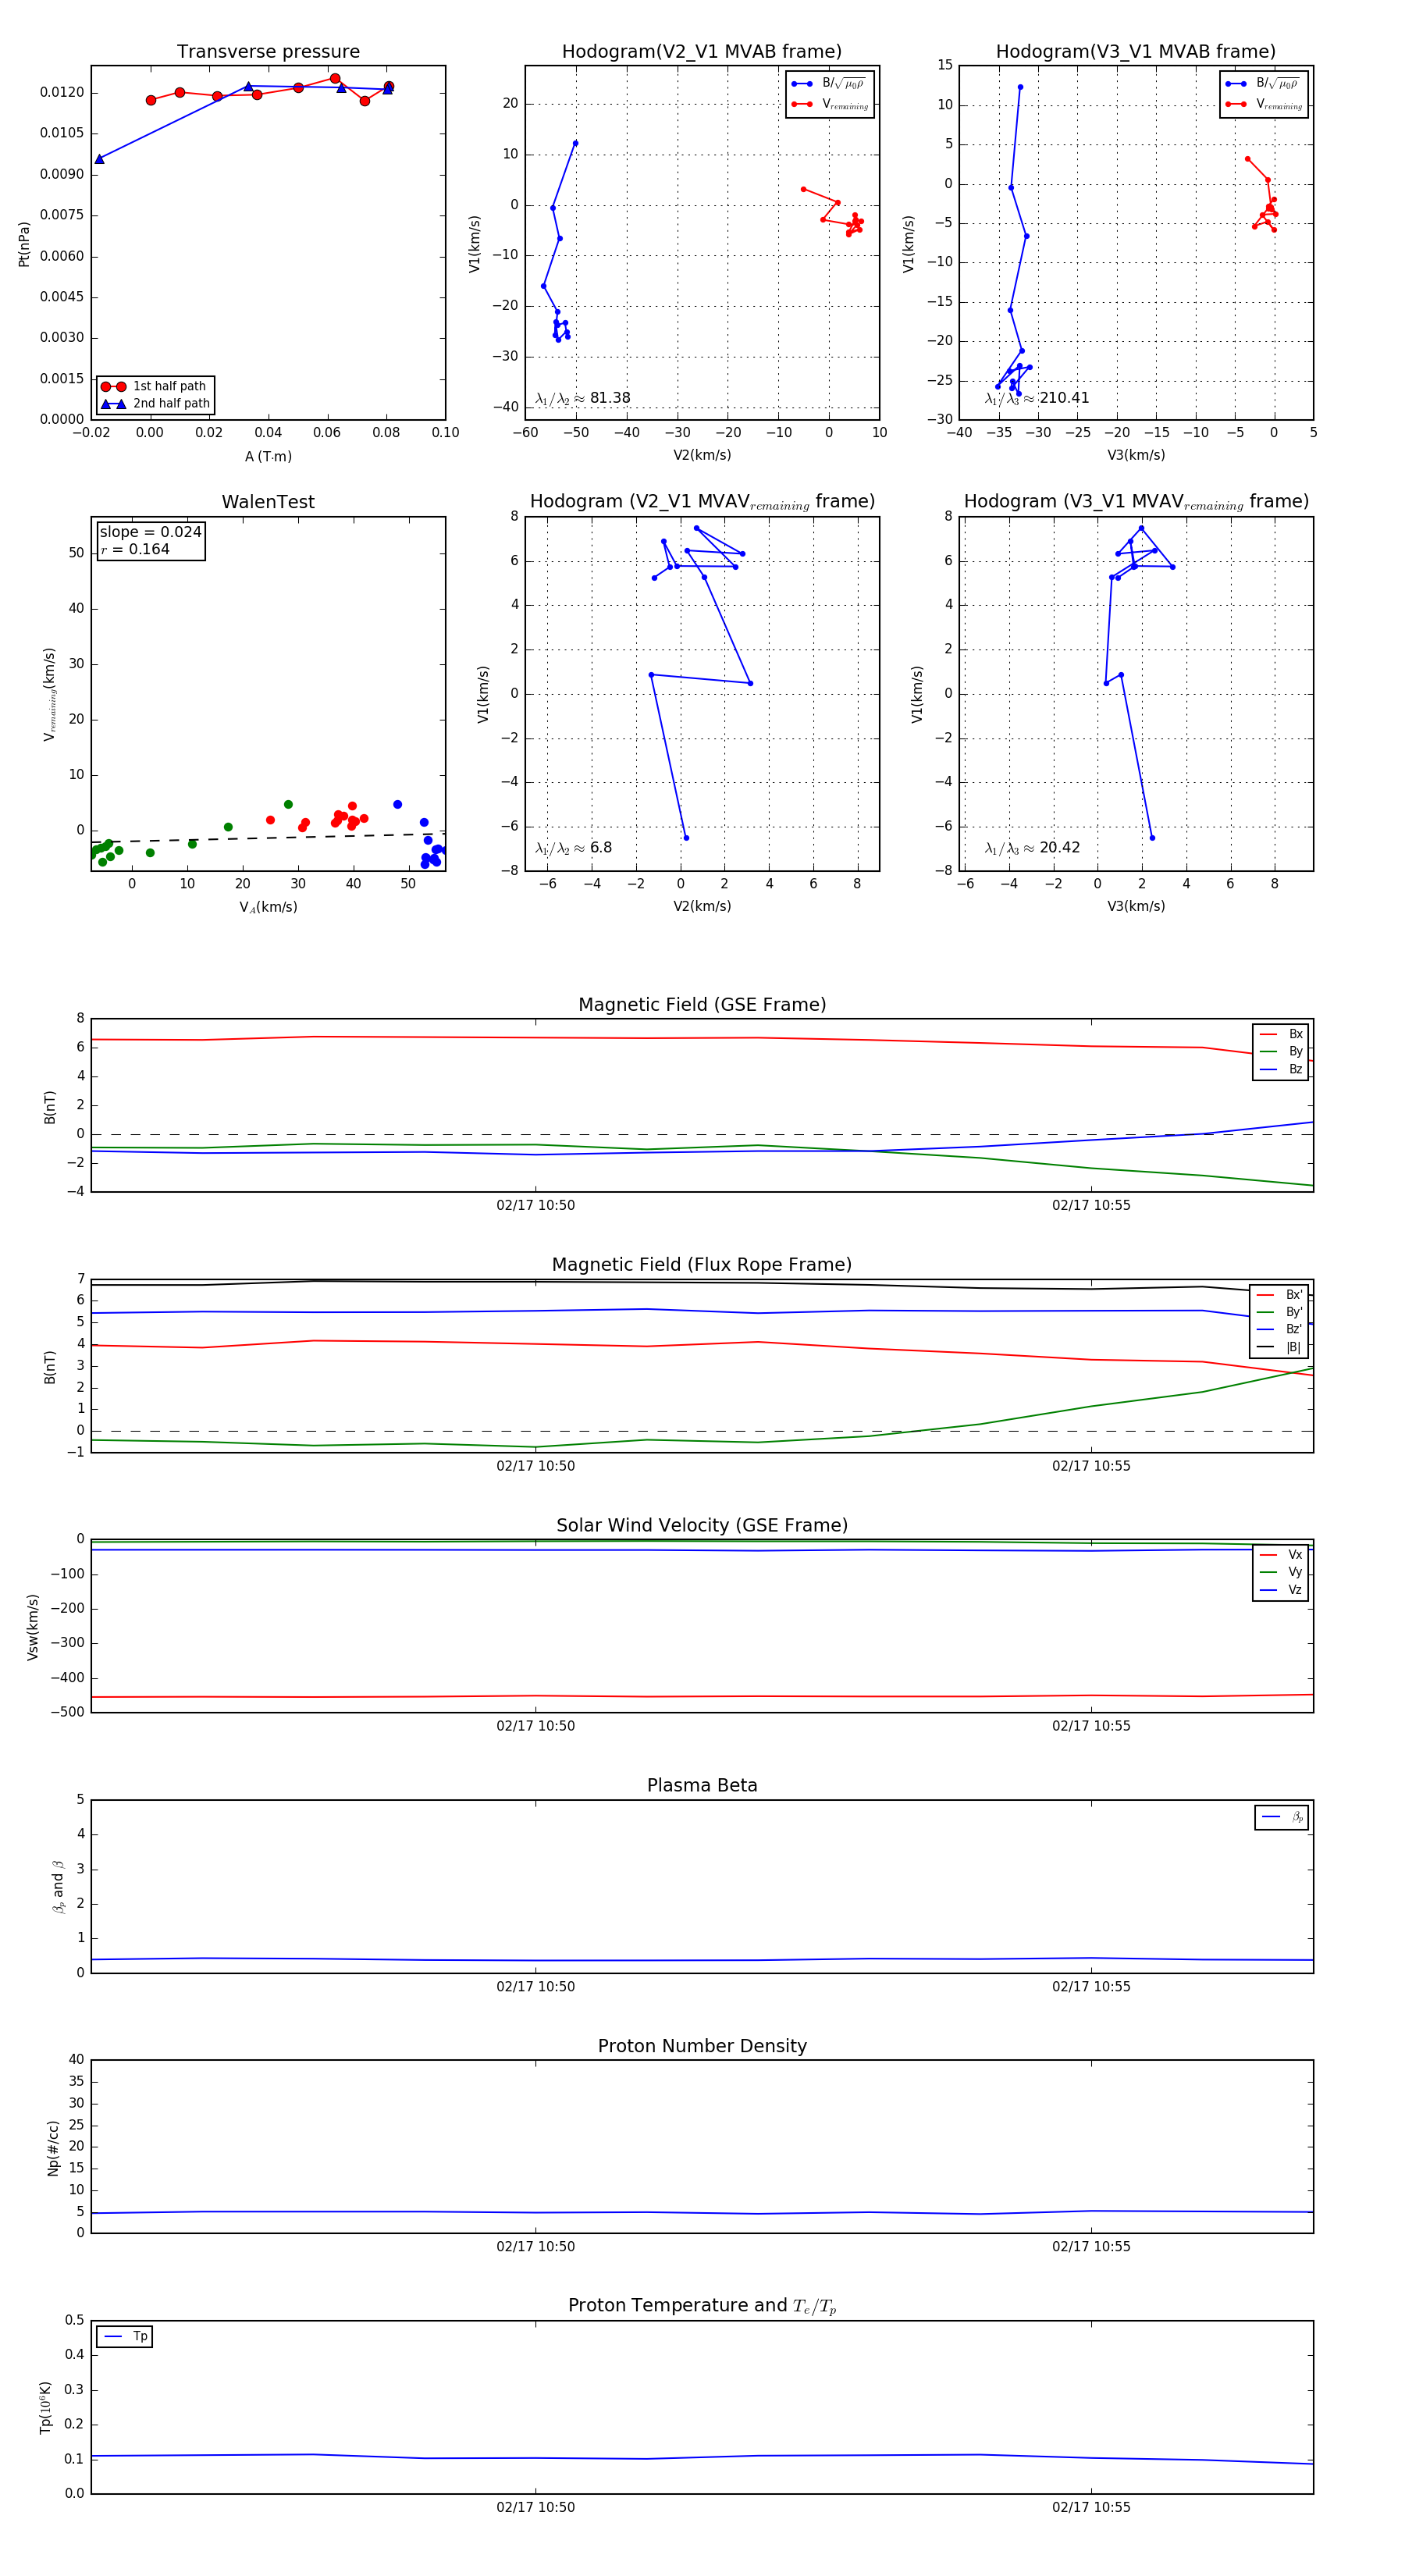Image resolution: width=1405 pixels, height=2576 pixels.
Task: Click the eigenvalue ratio text '81.38'
Action: (610, 398)
